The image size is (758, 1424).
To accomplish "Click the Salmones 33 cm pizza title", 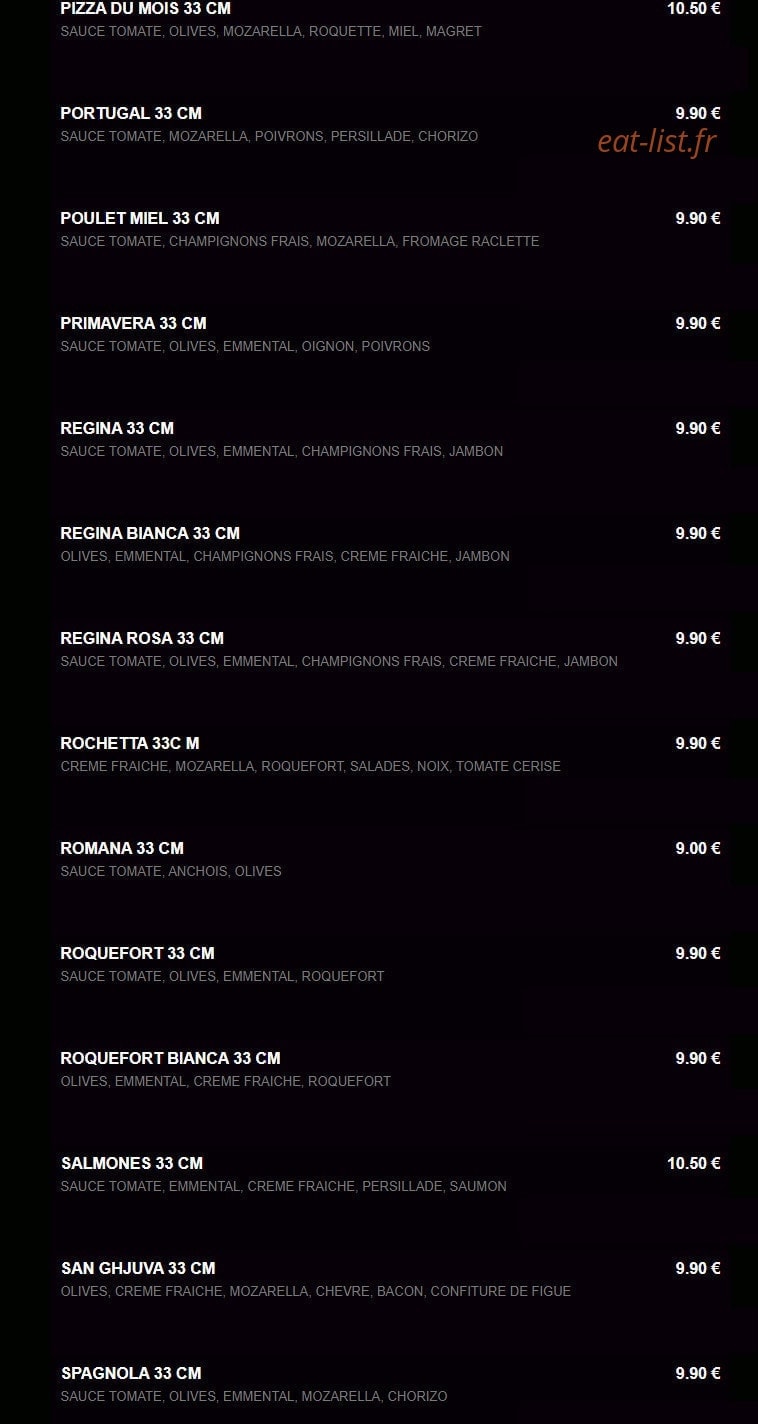I will click(132, 1163).
